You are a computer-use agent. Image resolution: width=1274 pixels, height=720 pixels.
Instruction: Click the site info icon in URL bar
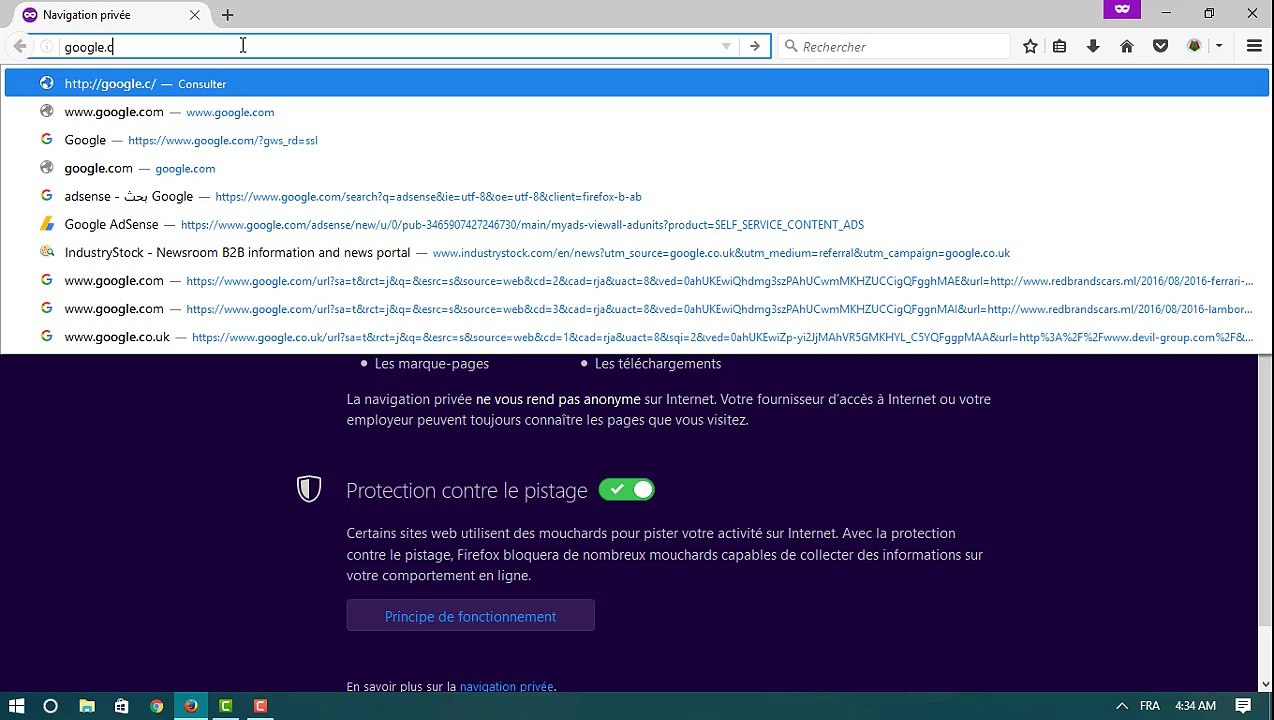pyautogui.click(x=46, y=46)
